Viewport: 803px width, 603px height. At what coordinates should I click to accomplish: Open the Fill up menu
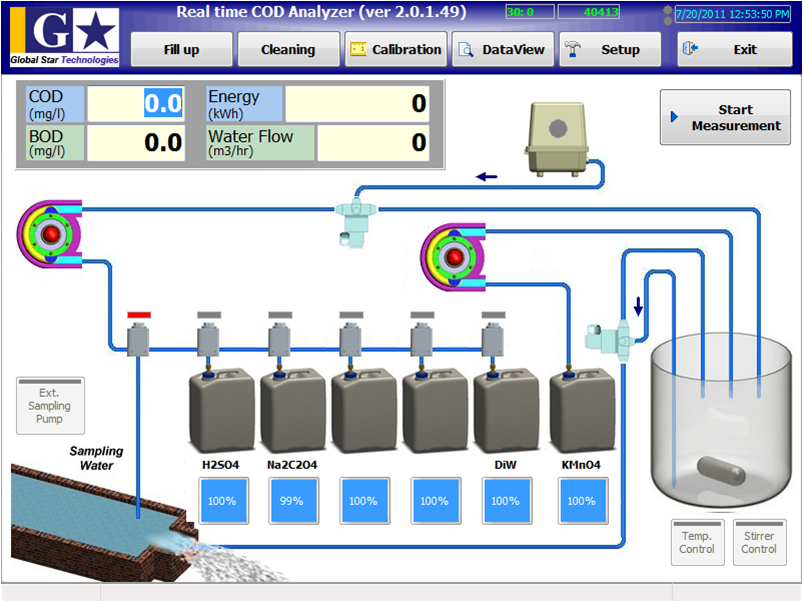(x=181, y=48)
